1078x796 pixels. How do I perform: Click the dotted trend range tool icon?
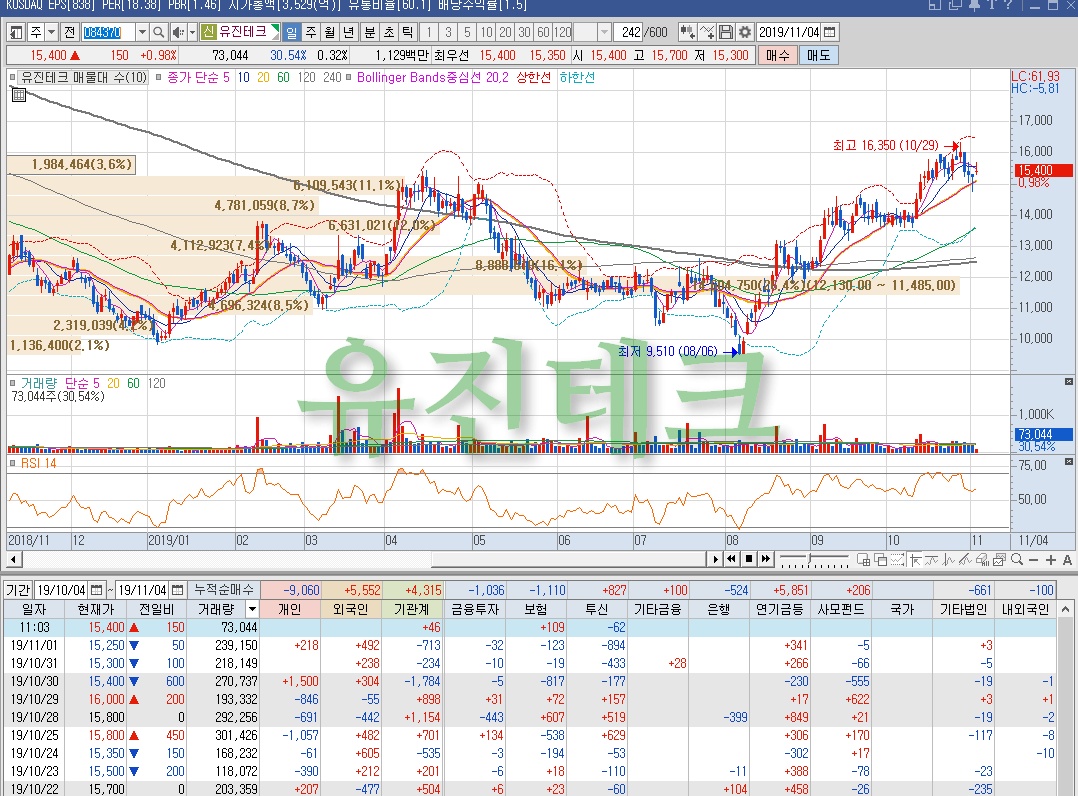[897, 560]
